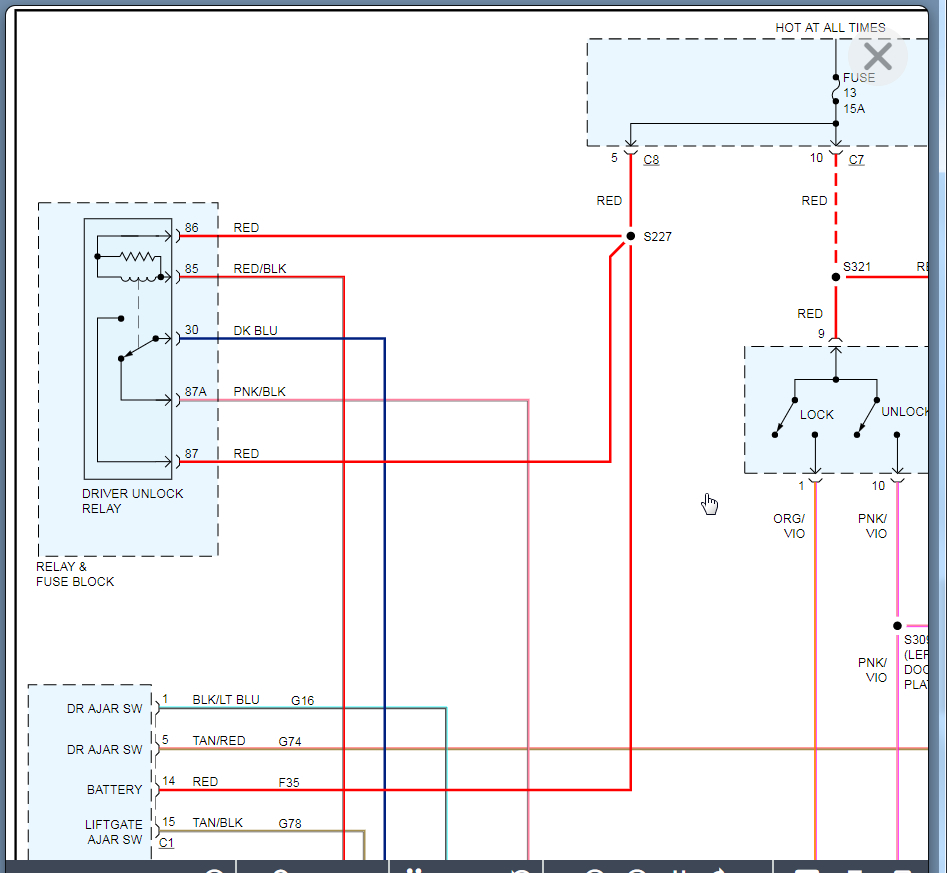The width and height of the screenshot is (947, 873).
Task: Click the S321 splice point
Action: (836, 277)
